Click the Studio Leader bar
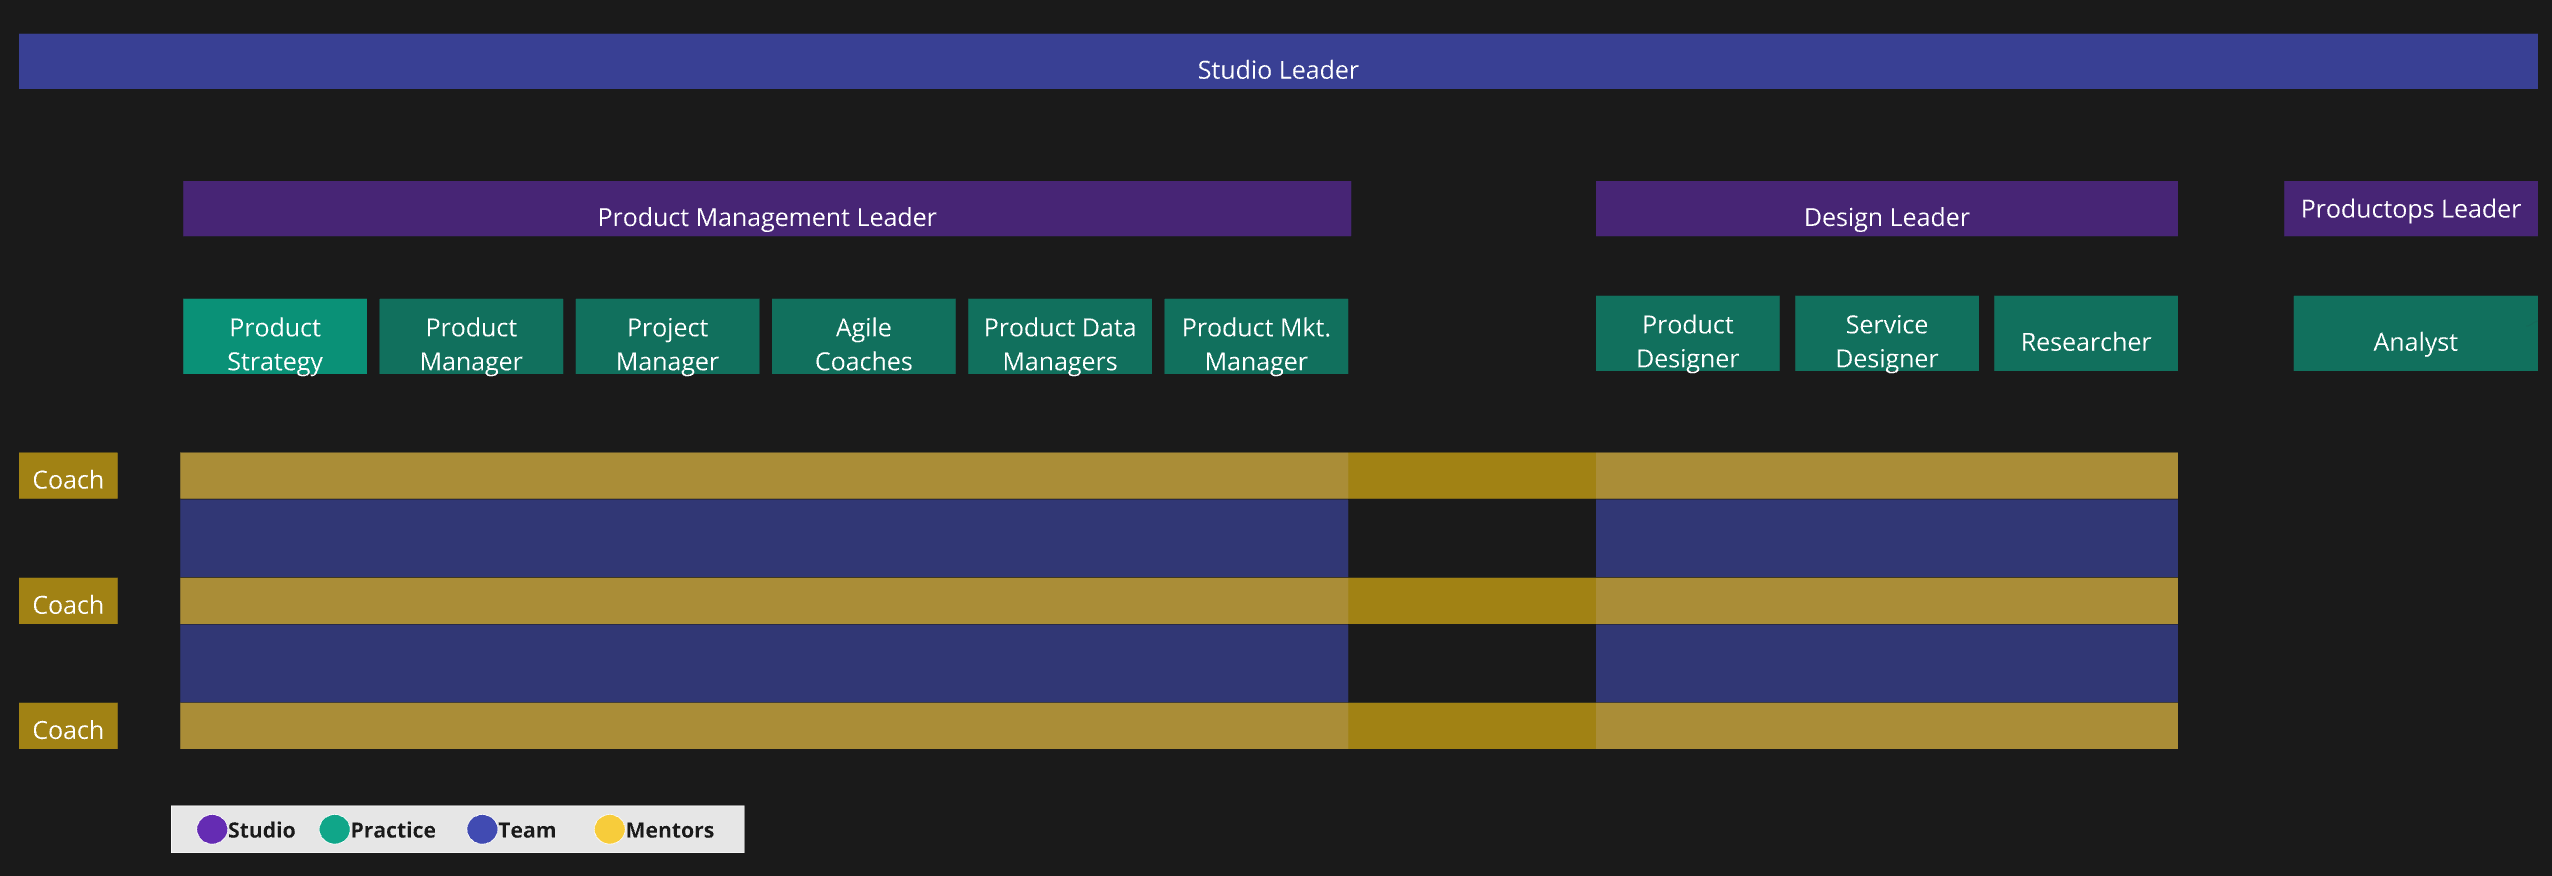 click(x=1278, y=62)
